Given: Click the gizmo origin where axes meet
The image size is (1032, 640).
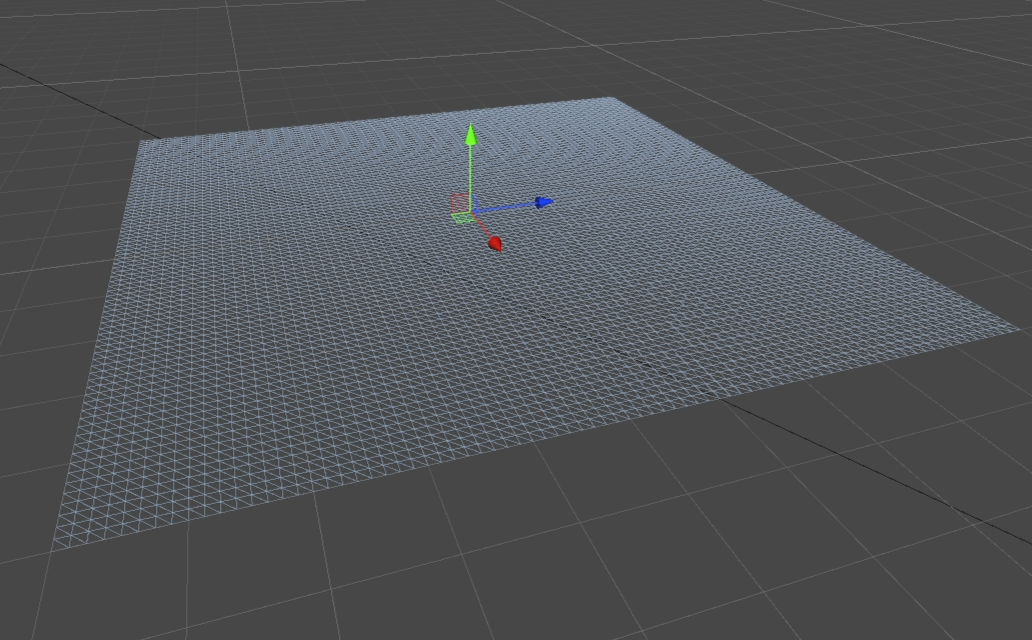Looking at the screenshot, I should tap(470, 211).
